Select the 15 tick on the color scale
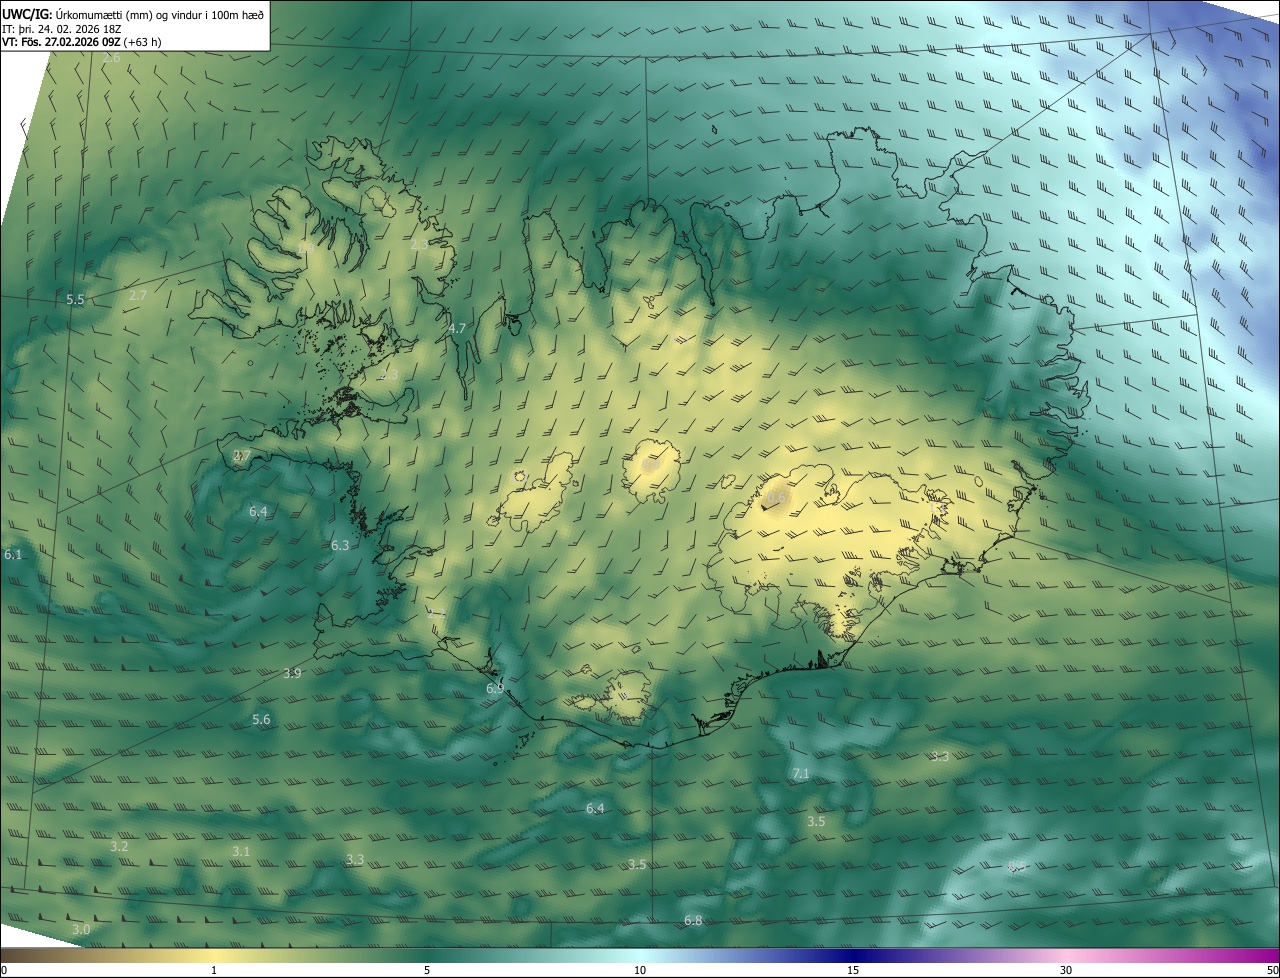Image resolution: width=1280 pixels, height=978 pixels. pyautogui.click(x=853, y=970)
